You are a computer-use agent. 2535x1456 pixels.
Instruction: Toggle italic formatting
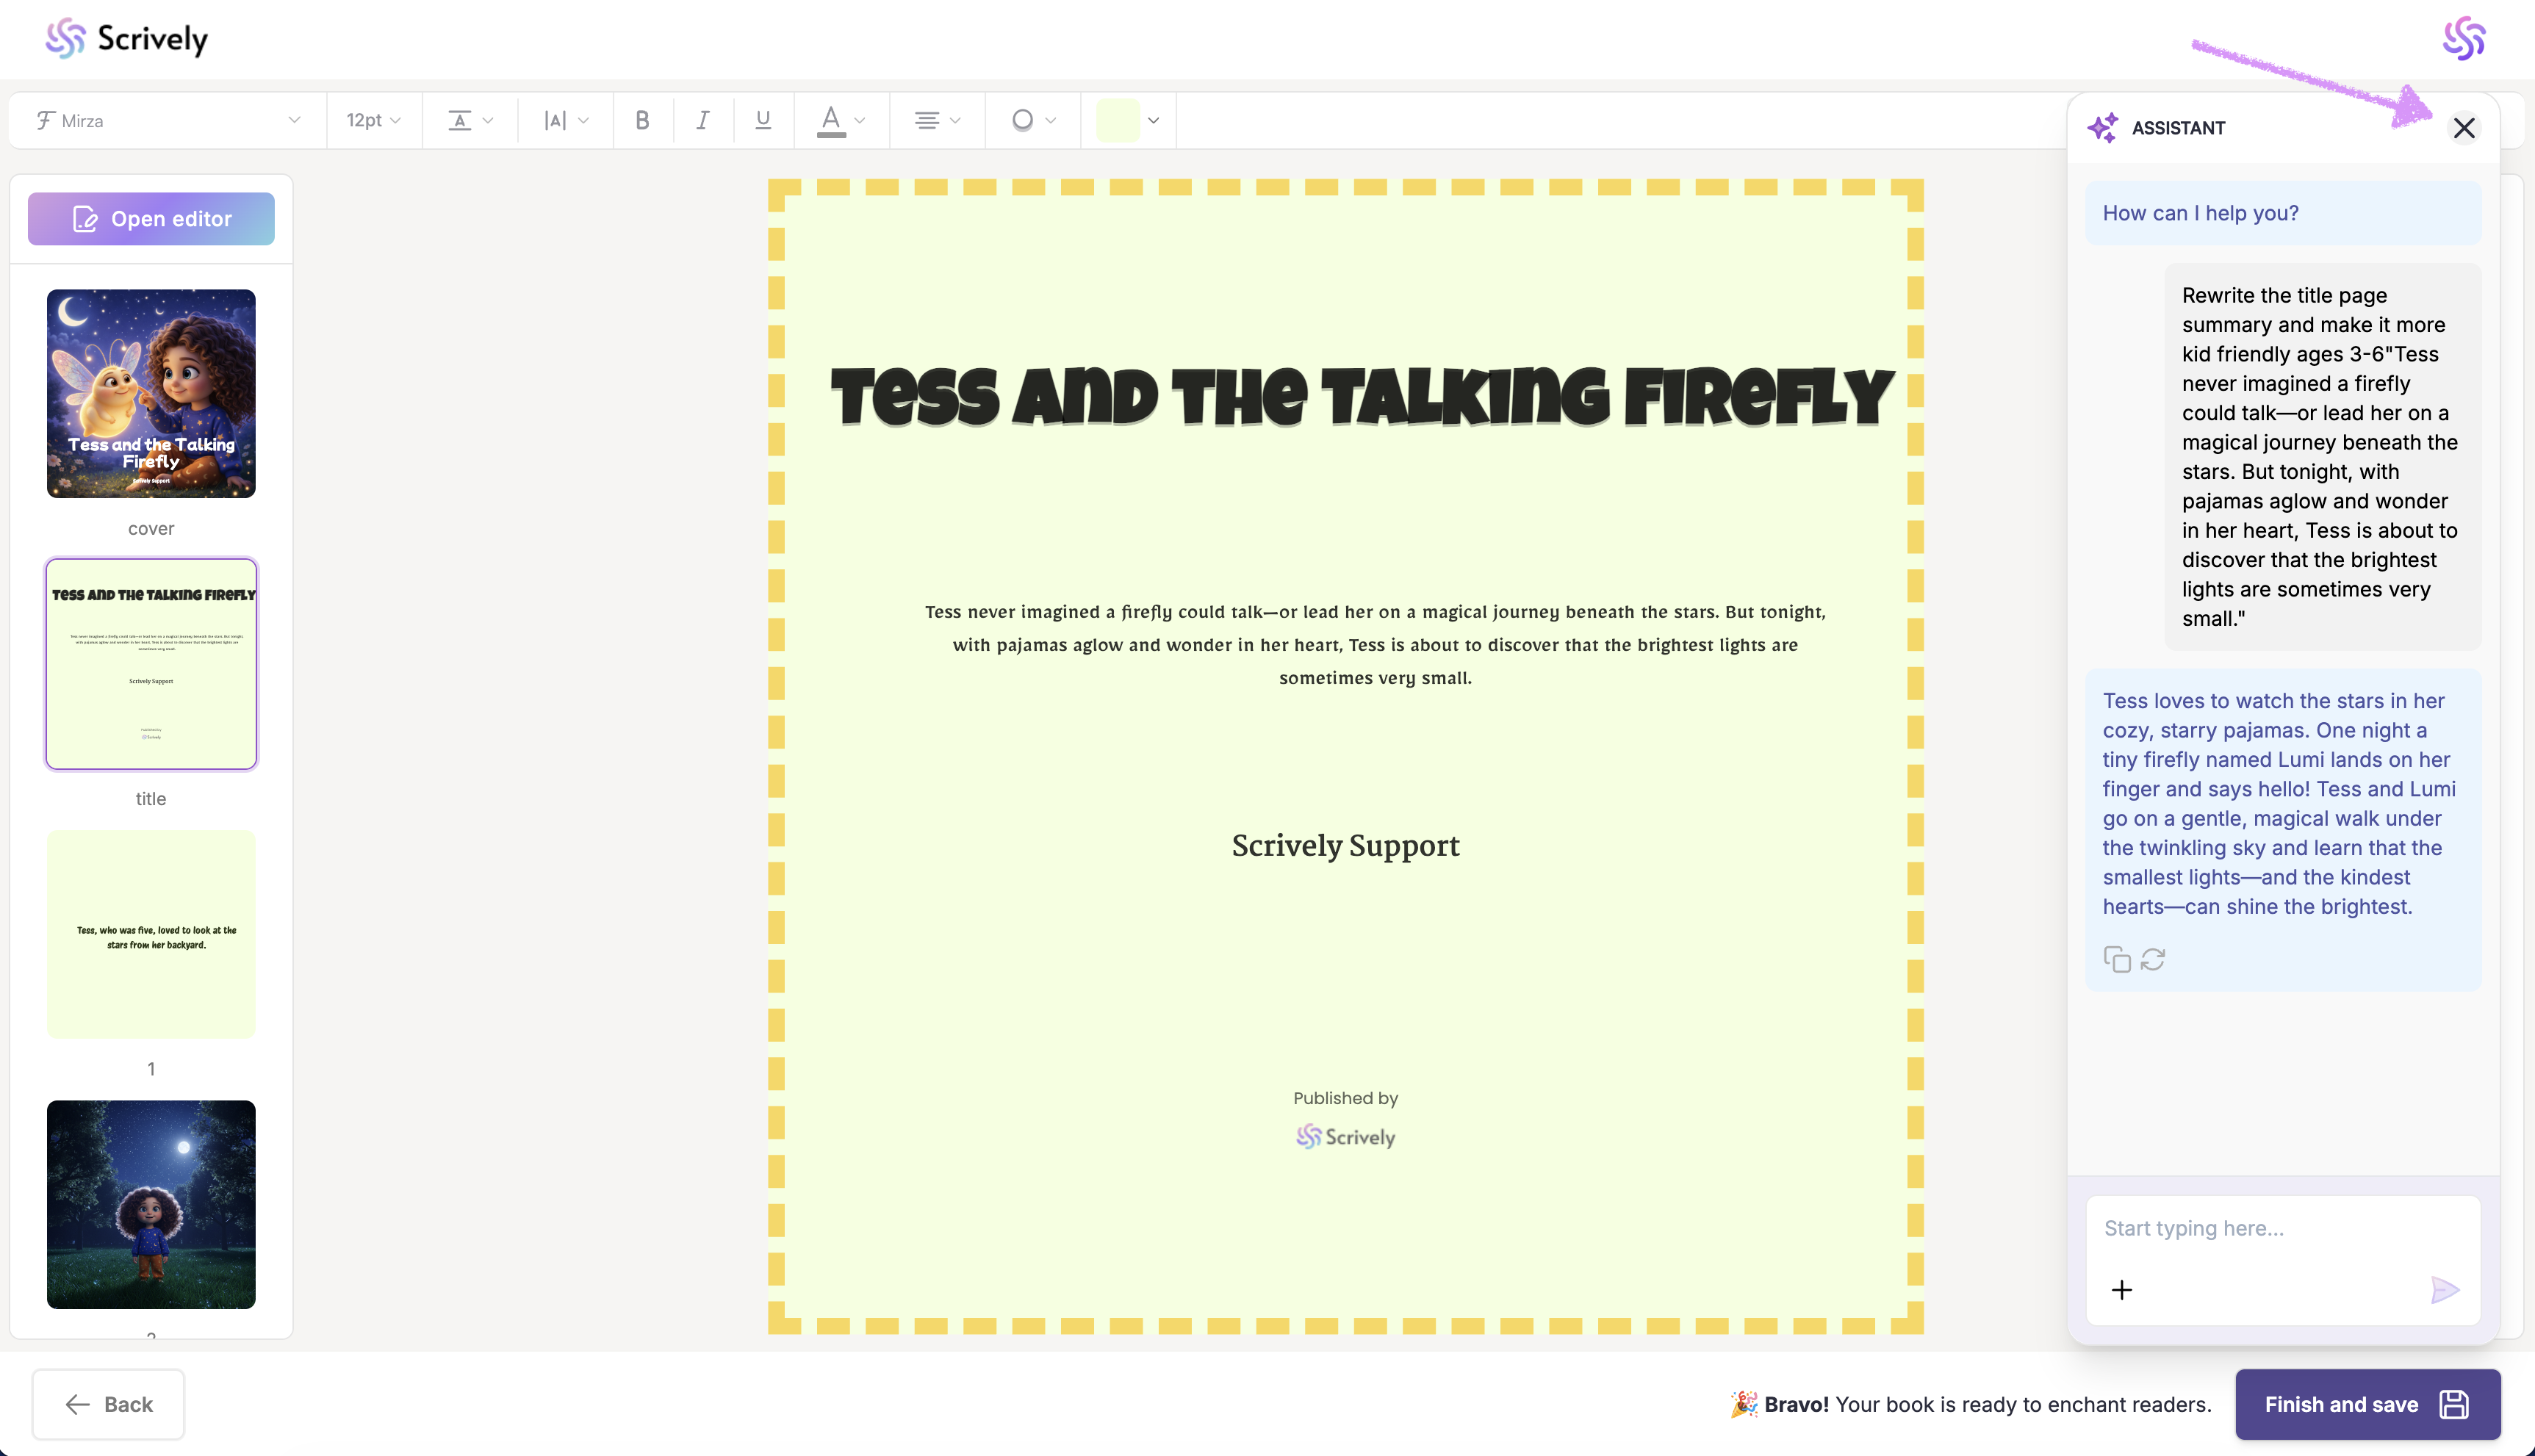point(703,120)
